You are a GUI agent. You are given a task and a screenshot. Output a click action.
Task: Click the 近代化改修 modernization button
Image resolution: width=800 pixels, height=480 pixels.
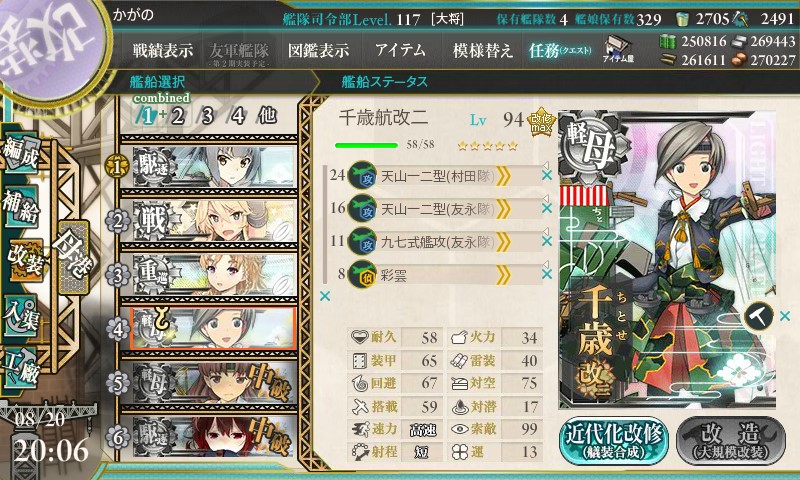(x=614, y=440)
